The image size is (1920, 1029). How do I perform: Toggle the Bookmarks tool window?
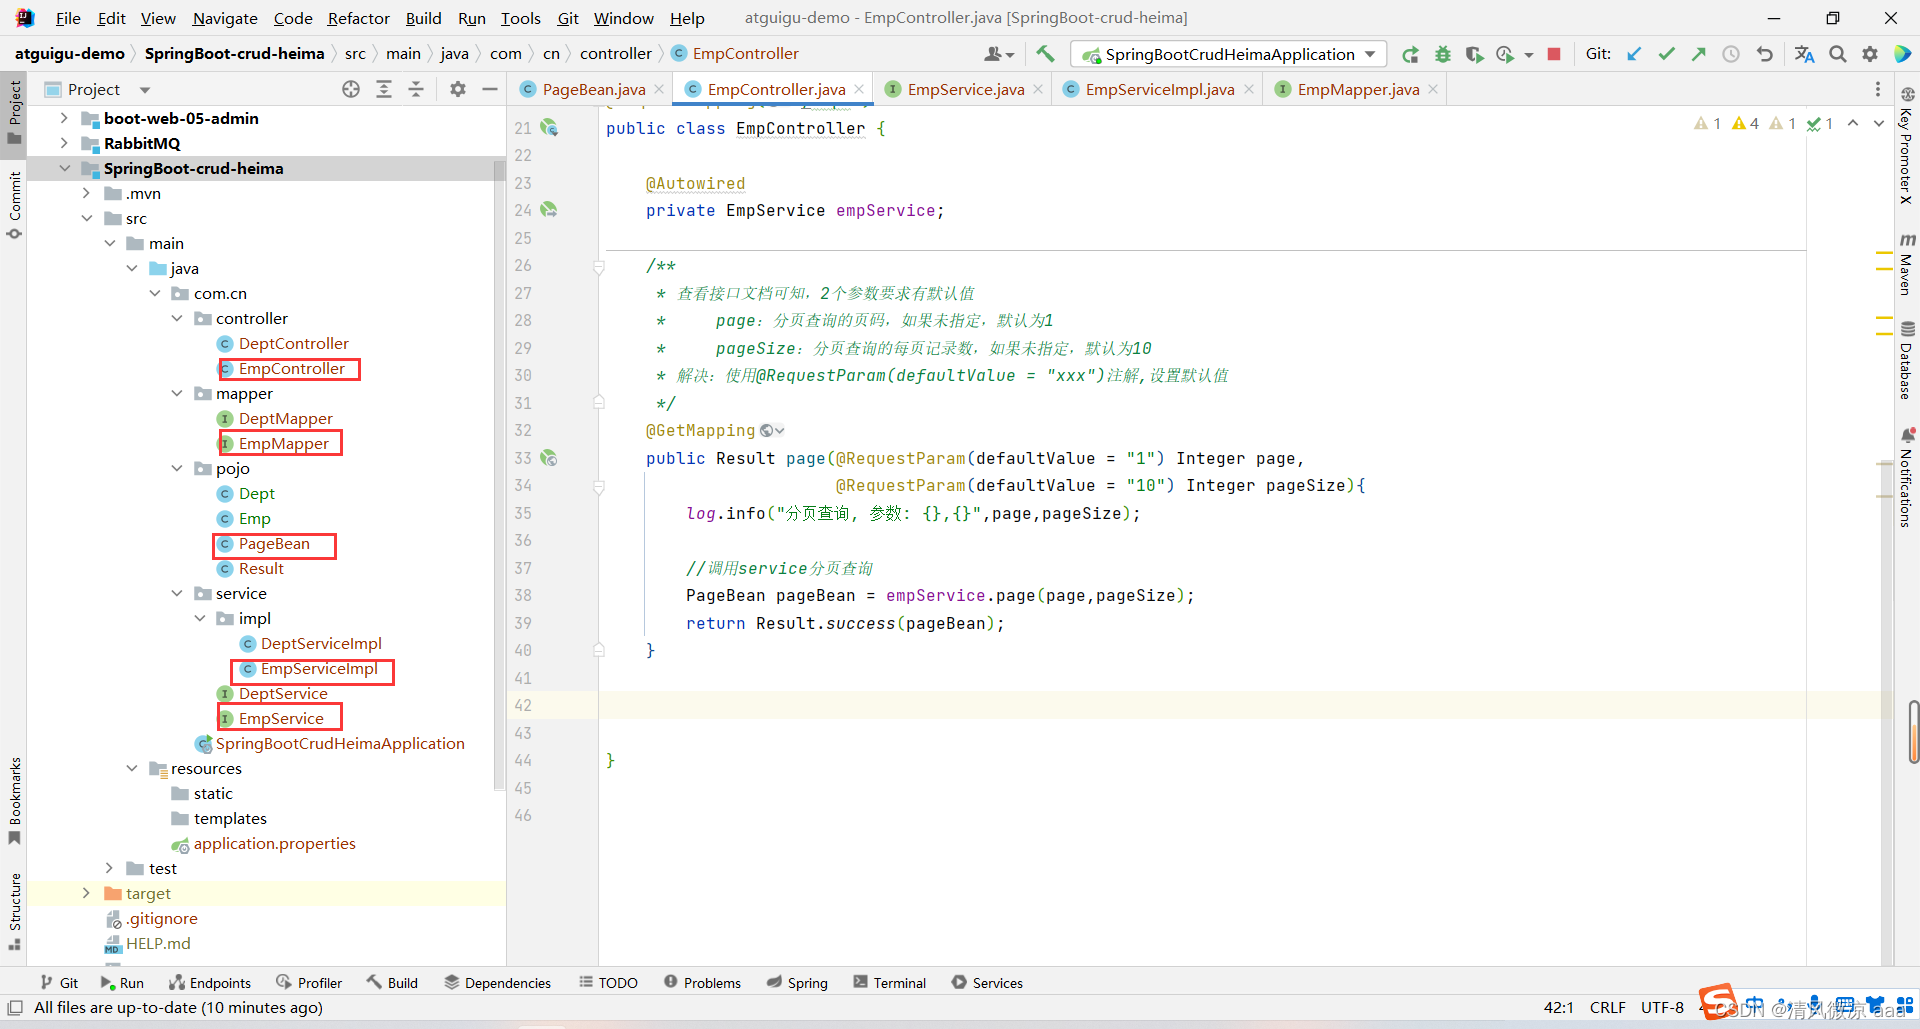pyautogui.click(x=14, y=800)
